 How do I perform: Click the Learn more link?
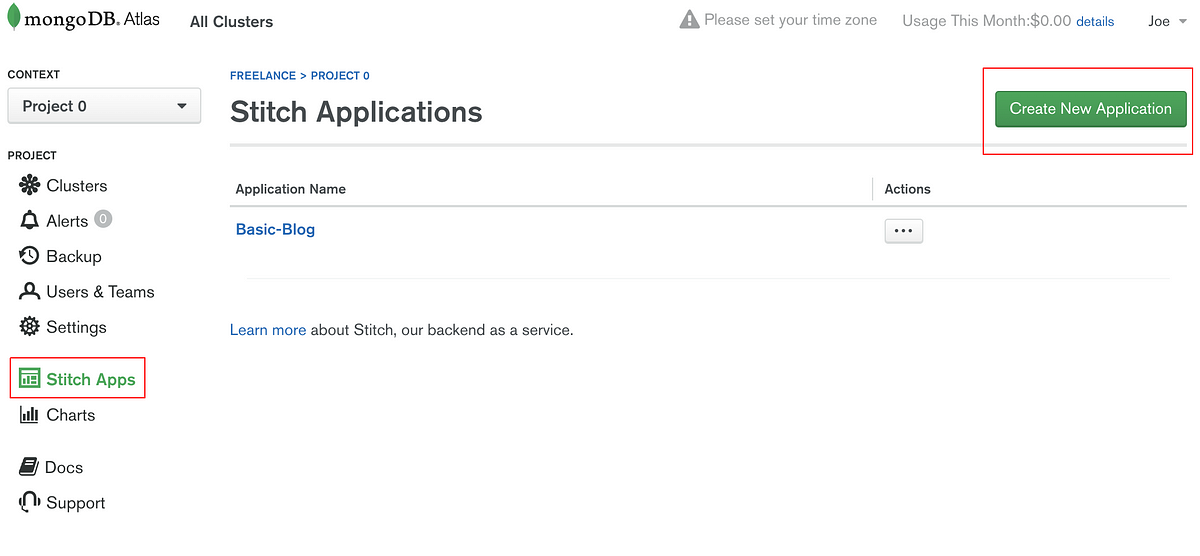point(268,330)
